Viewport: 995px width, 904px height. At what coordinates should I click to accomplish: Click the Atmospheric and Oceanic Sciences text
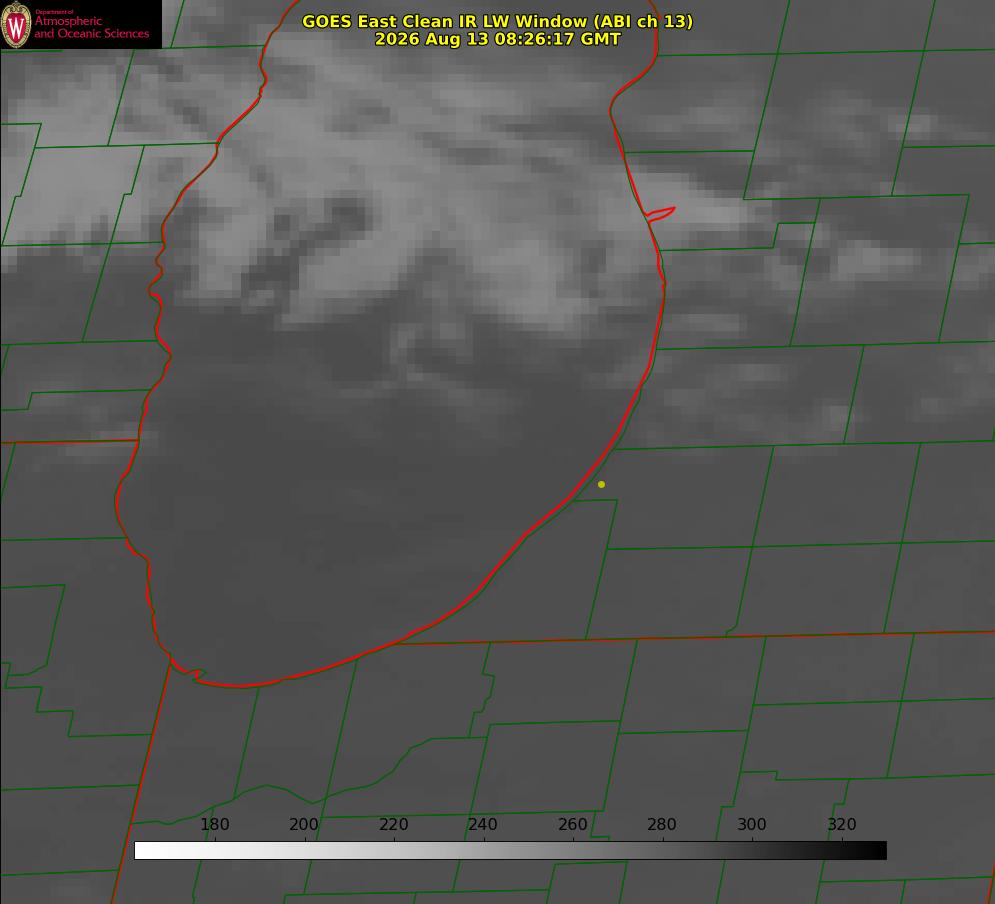(91, 27)
